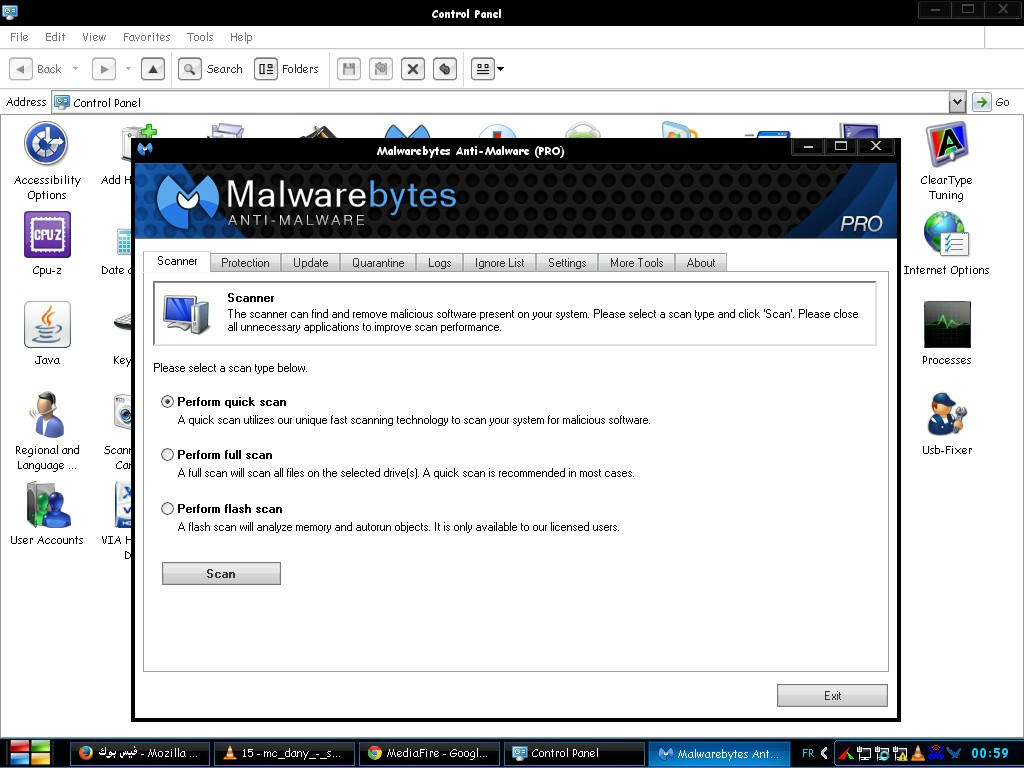Open the Favorites menu
The image size is (1024, 768).
(x=146, y=37)
